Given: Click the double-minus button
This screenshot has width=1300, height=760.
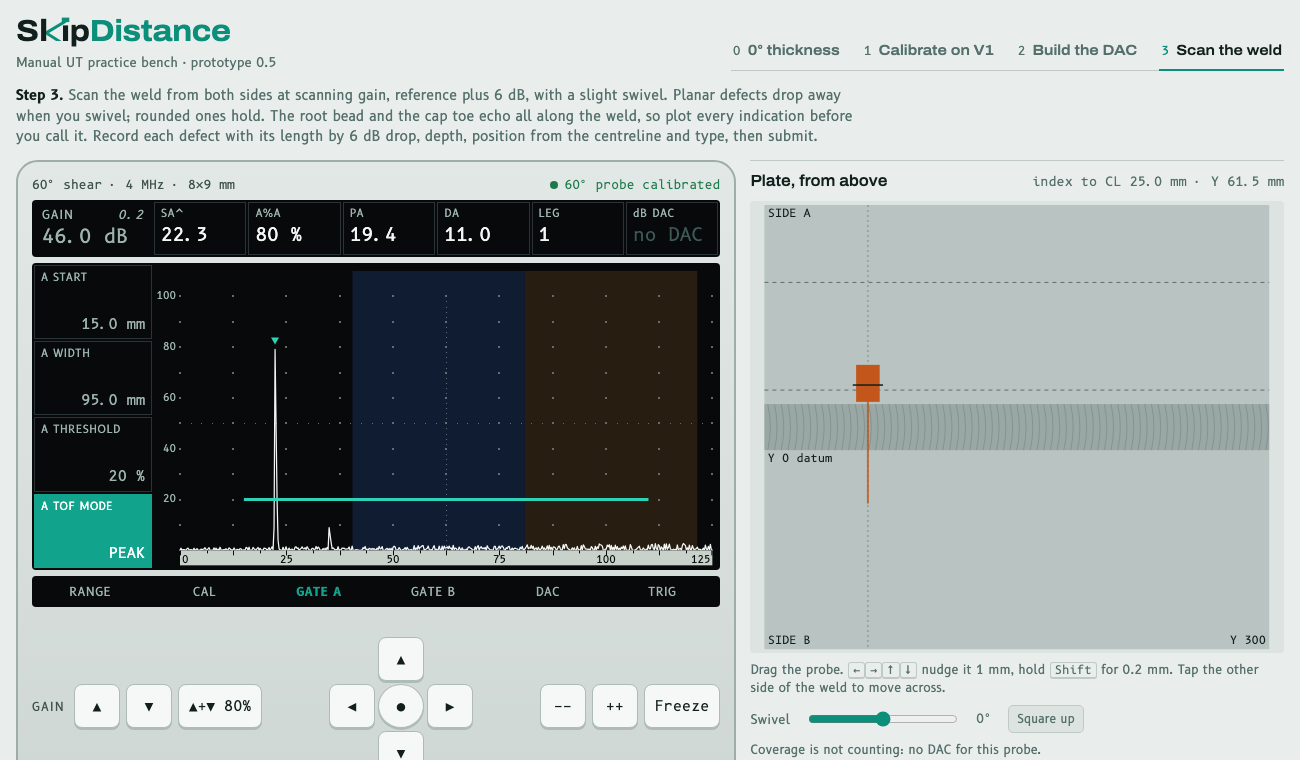Looking at the screenshot, I should point(563,706).
